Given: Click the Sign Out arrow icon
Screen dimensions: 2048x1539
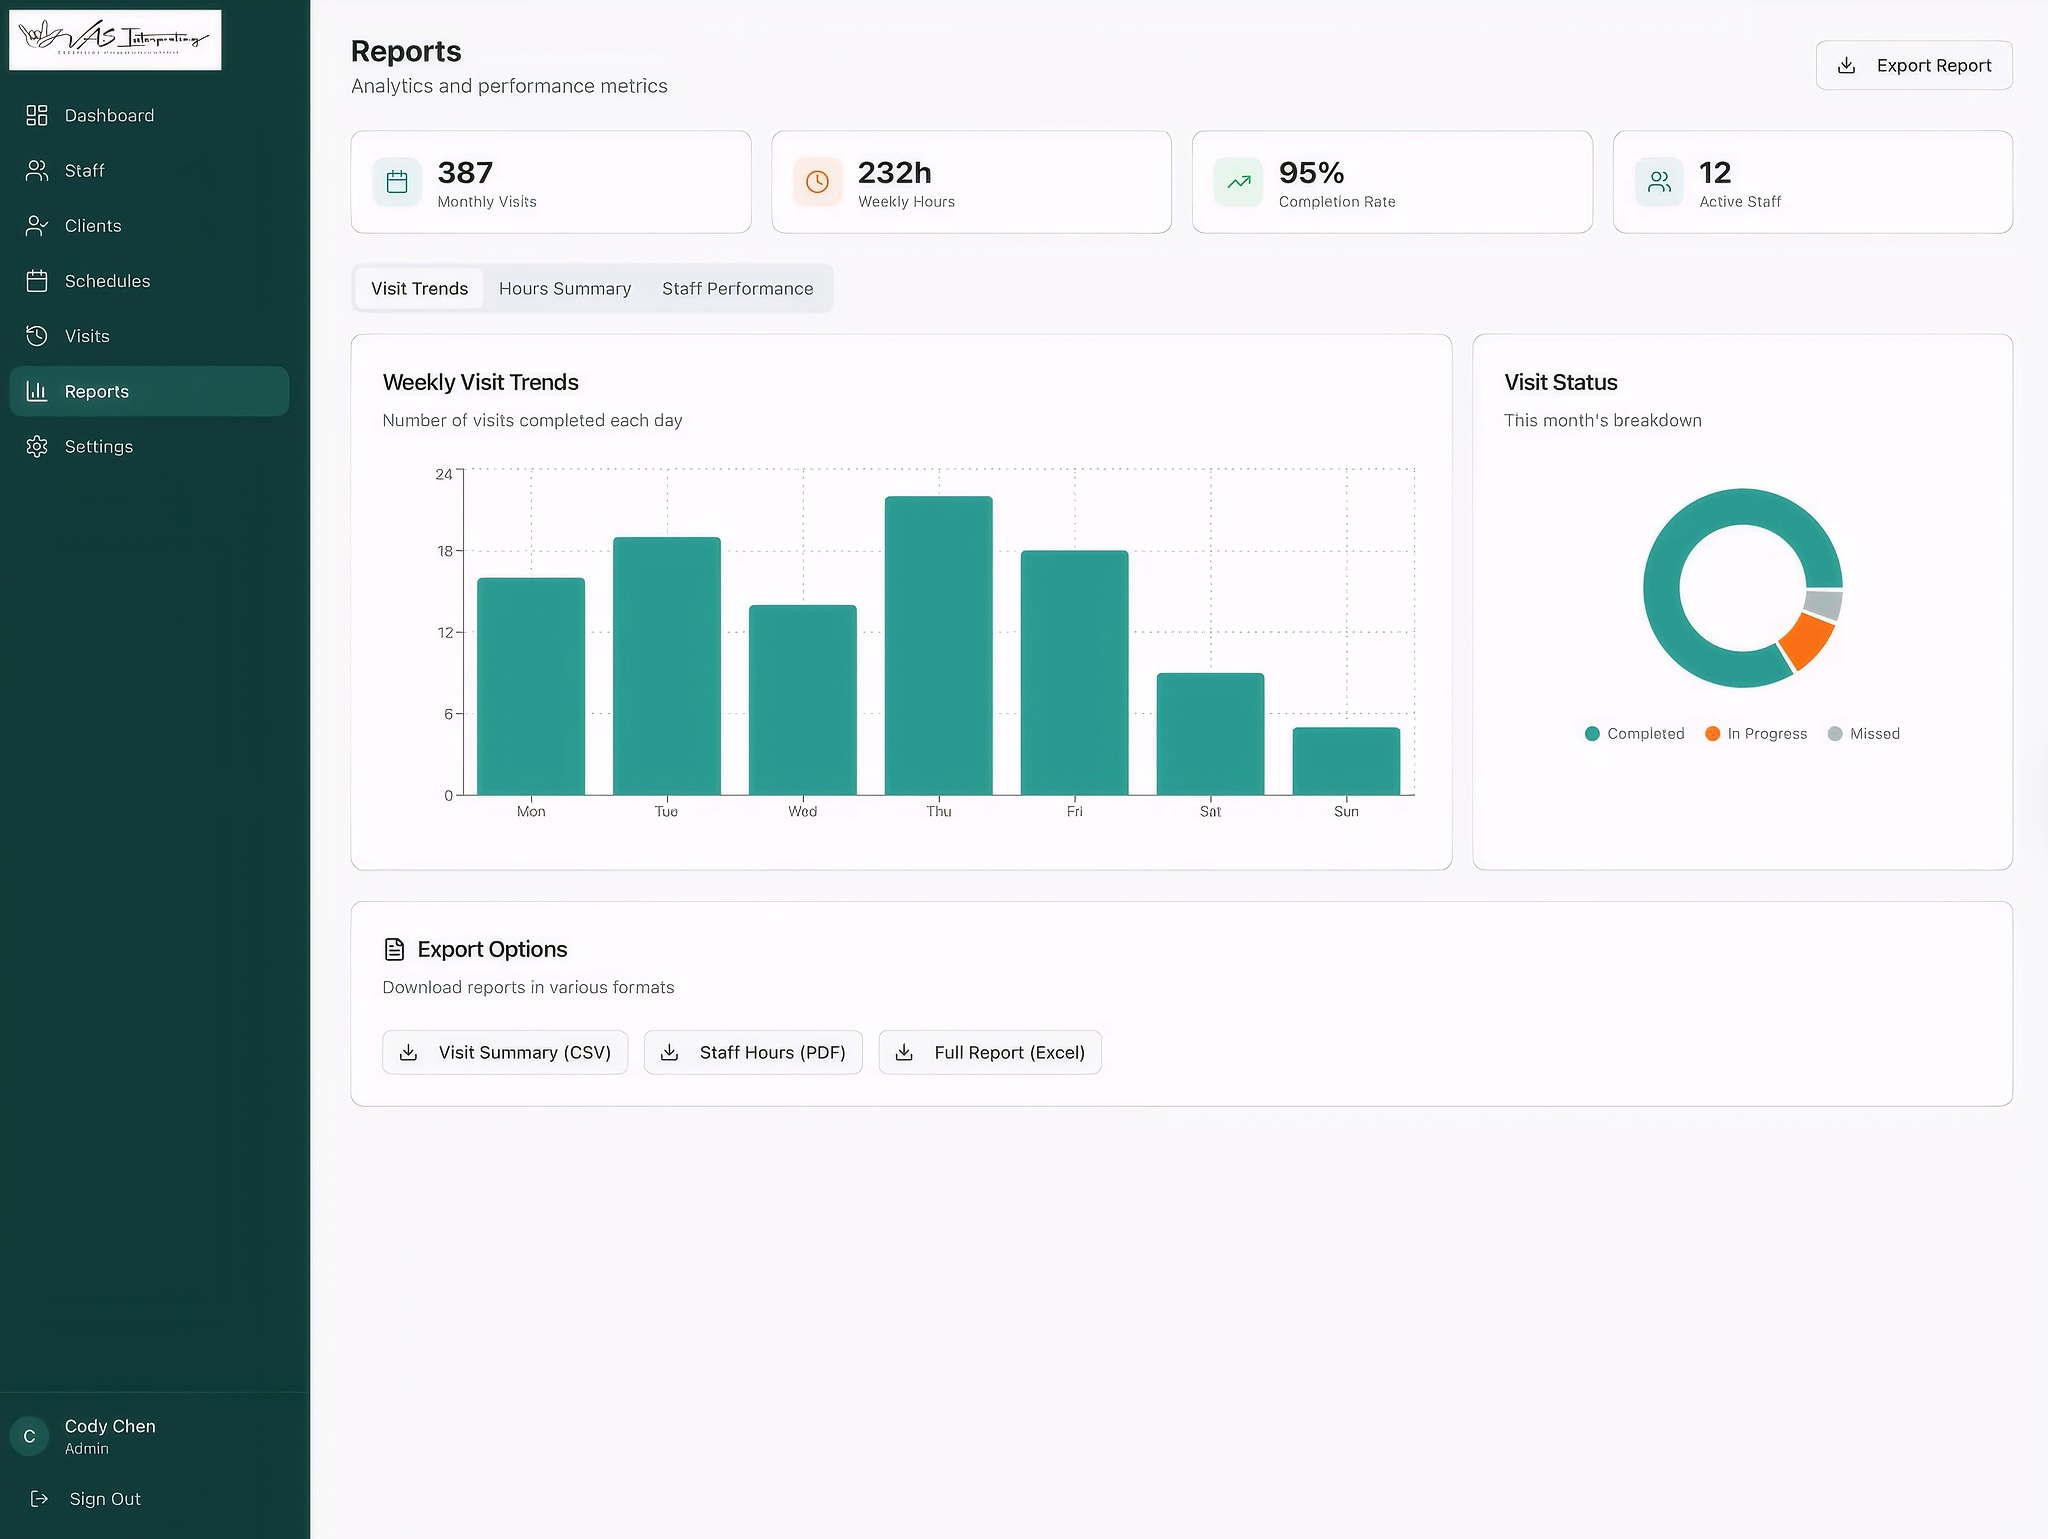Looking at the screenshot, I should pyautogui.click(x=39, y=1498).
